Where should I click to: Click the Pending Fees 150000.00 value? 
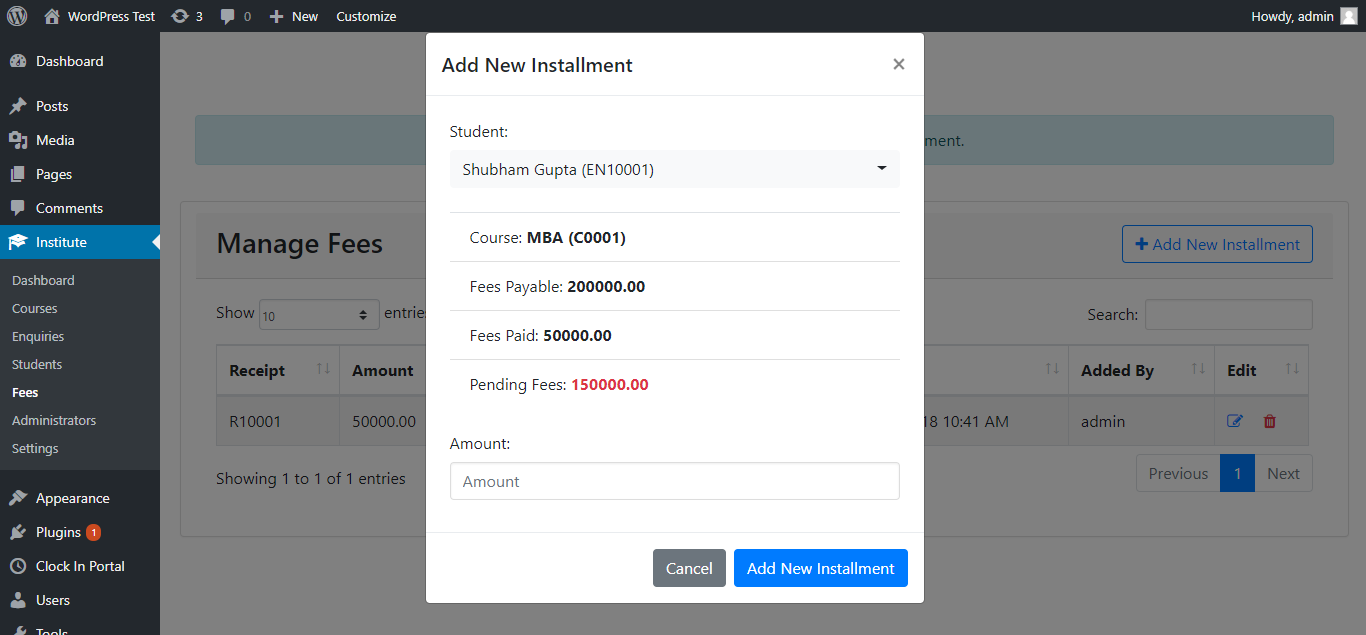610,384
